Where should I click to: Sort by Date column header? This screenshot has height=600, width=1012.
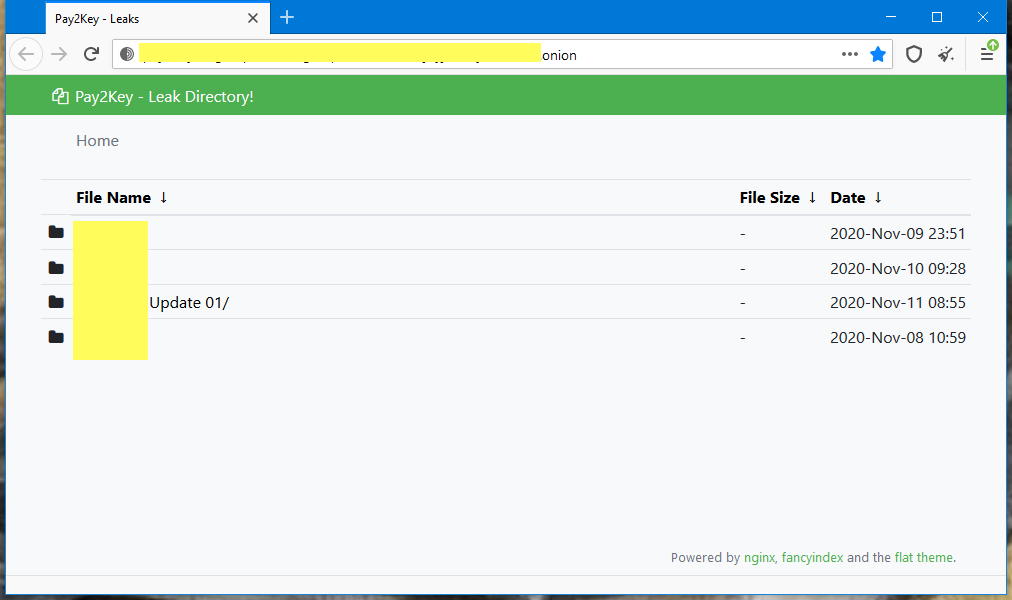(x=848, y=197)
